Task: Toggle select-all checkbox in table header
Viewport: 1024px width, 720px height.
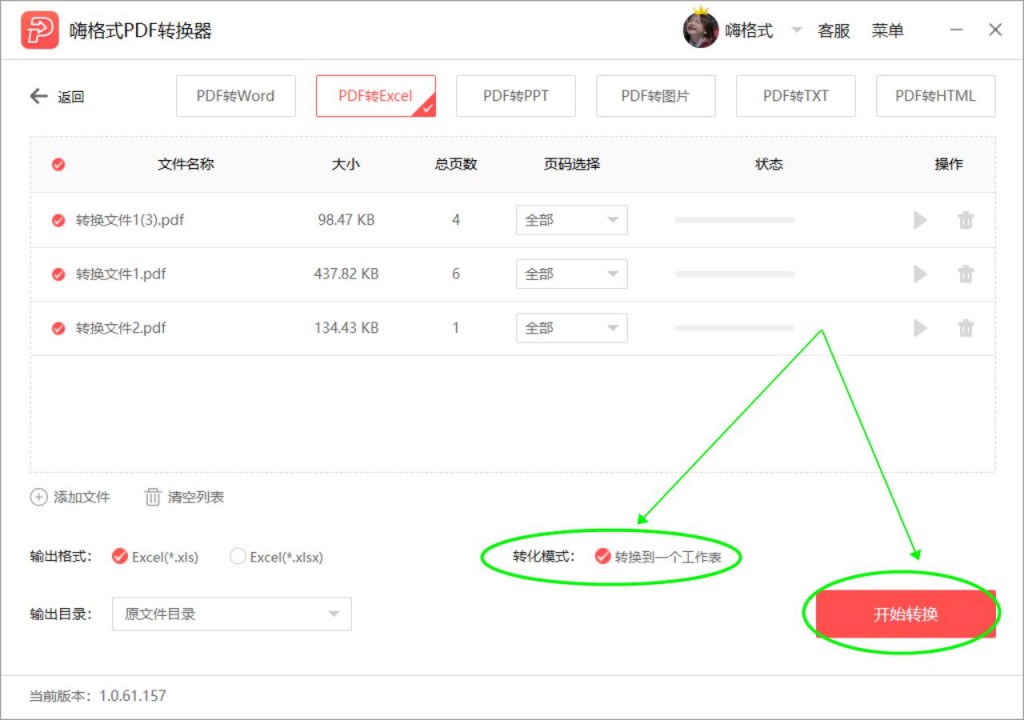Action: pyautogui.click(x=58, y=164)
